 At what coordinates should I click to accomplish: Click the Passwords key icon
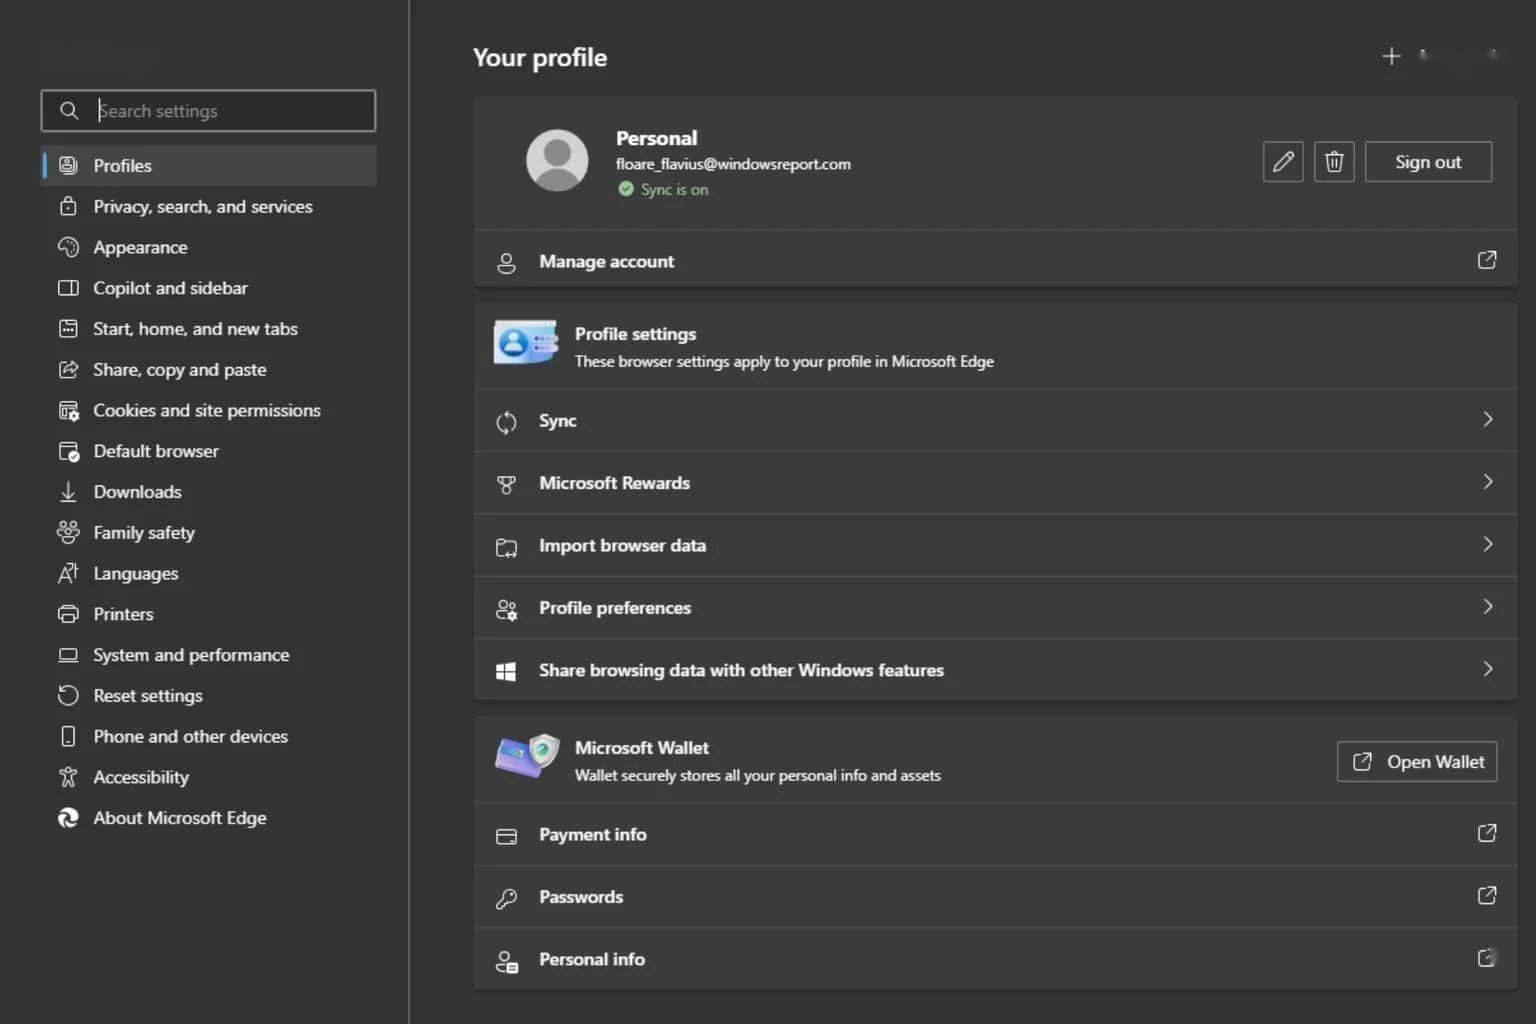pyautogui.click(x=506, y=898)
